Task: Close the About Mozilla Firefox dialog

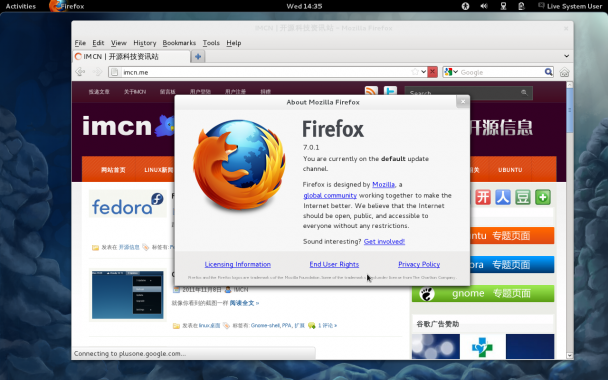Action: [463, 102]
